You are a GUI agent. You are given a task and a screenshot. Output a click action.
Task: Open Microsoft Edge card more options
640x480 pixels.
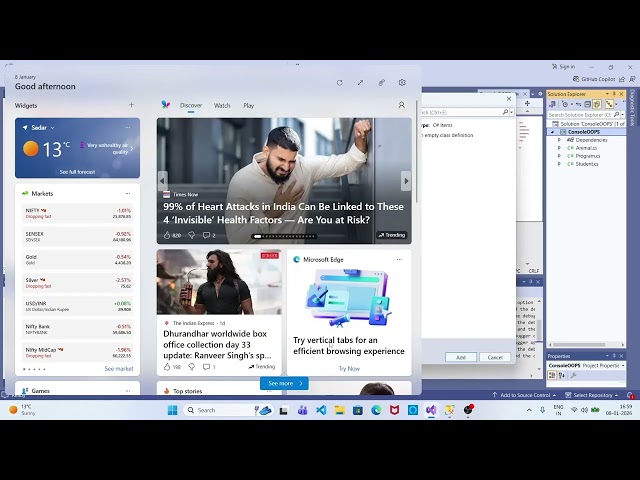(399, 260)
